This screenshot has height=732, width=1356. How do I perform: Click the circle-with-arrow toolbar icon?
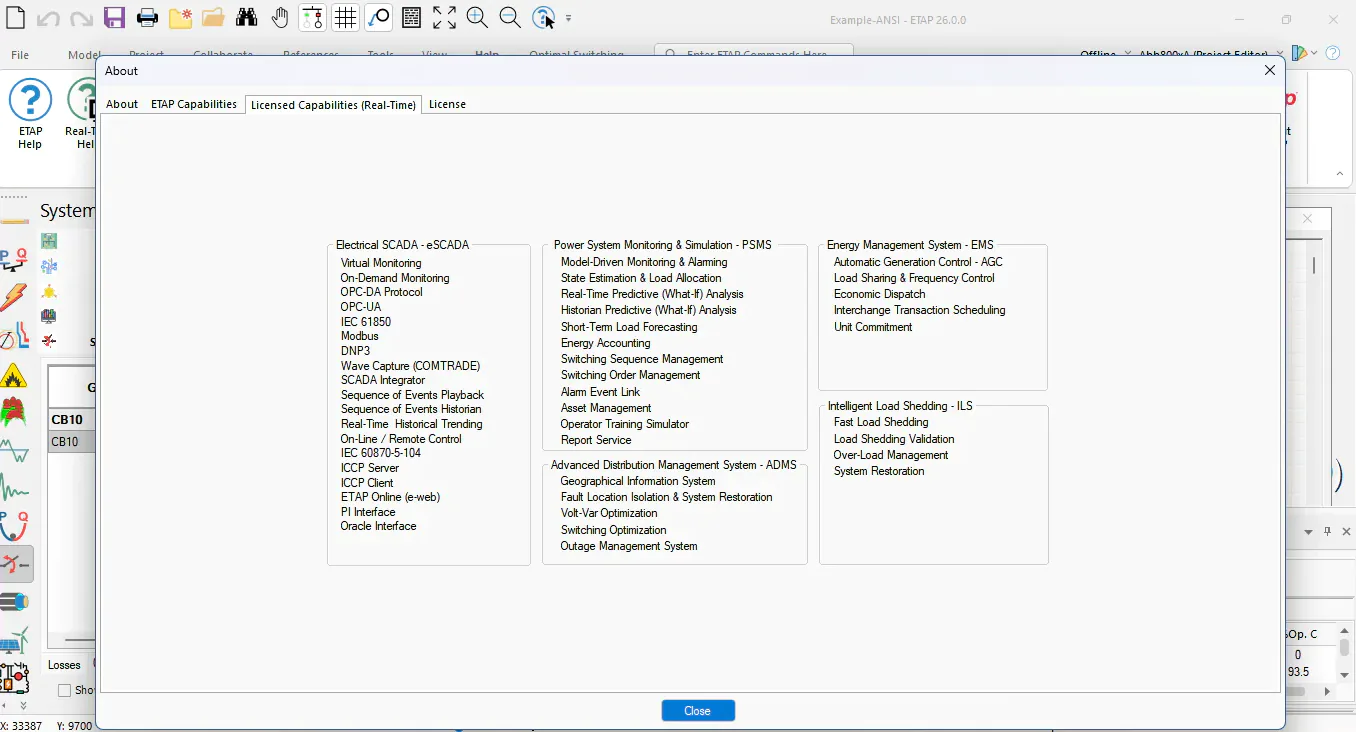tap(378, 18)
